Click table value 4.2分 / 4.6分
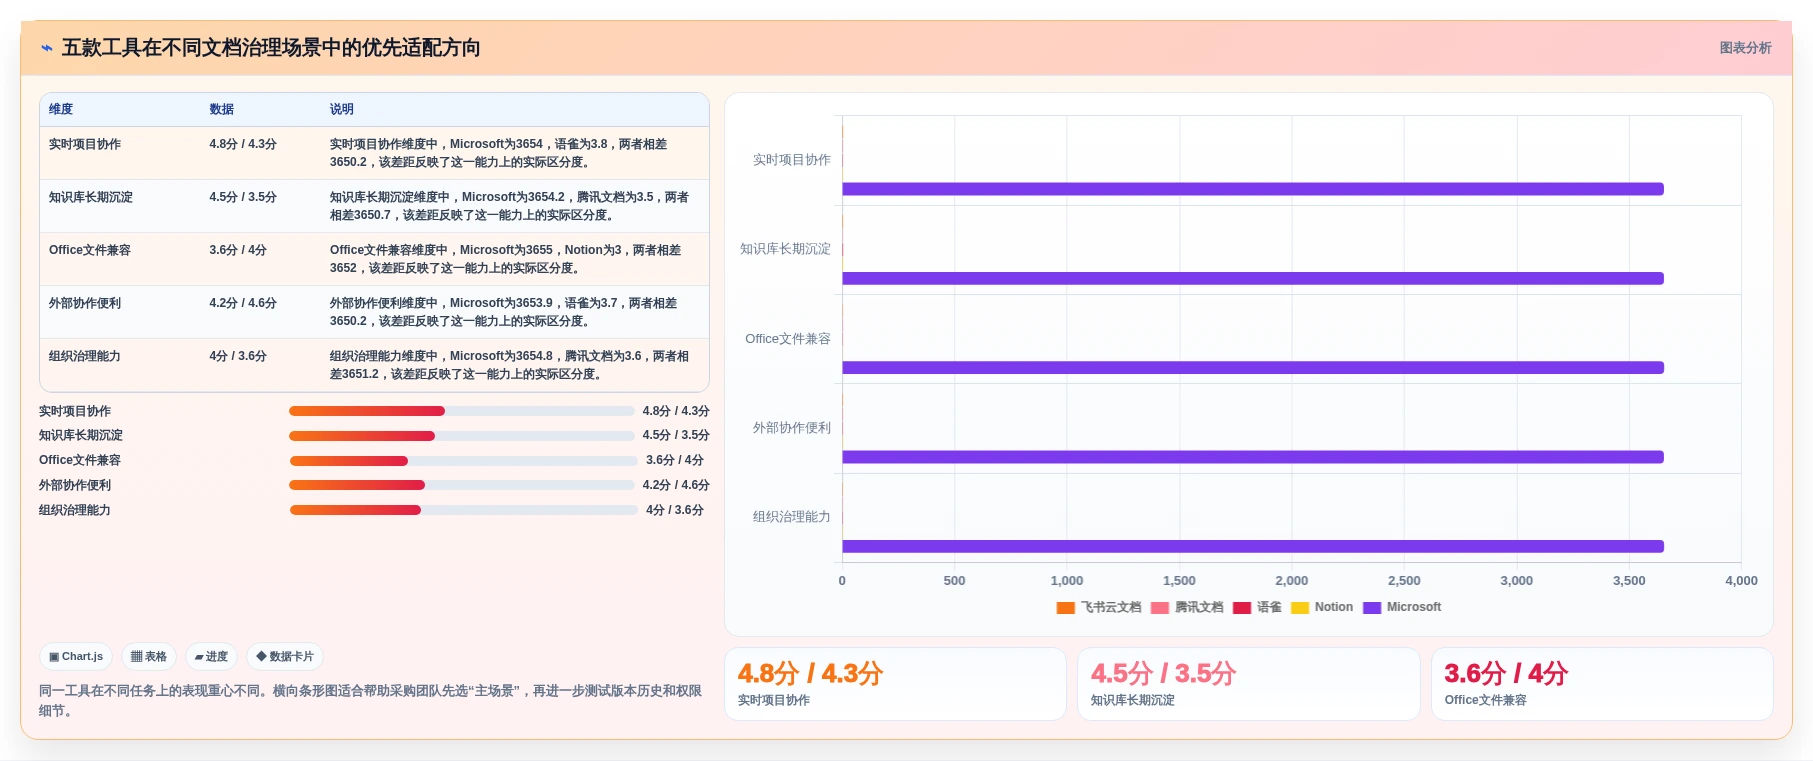This screenshot has height=761, width=1813. click(x=243, y=303)
